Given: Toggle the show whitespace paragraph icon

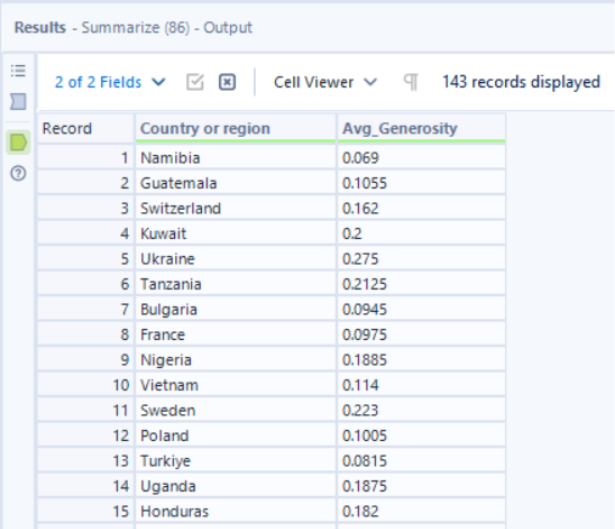Looking at the screenshot, I should click(411, 82).
